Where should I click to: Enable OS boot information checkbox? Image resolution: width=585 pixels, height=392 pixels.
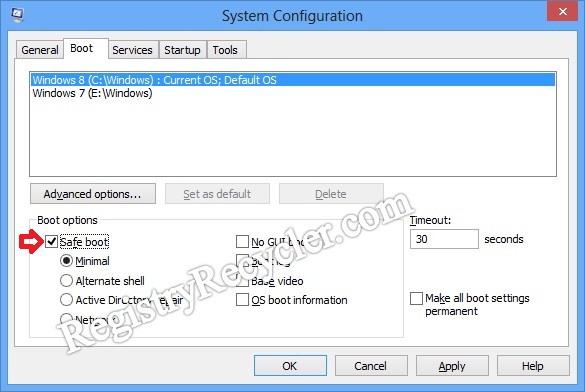pyautogui.click(x=243, y=300)
